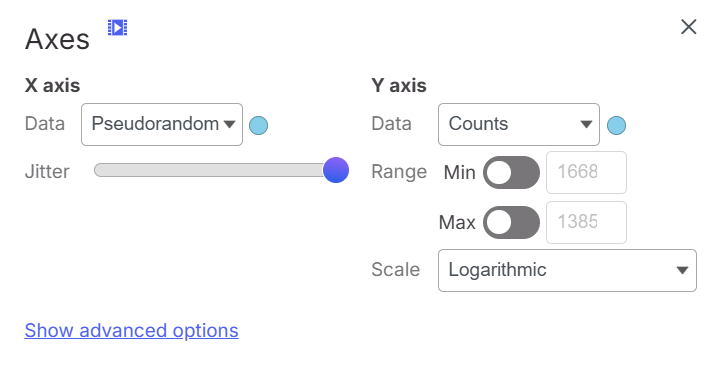Enable the Min range toggle
Viewport: 721px width, 365px height.
511,172
